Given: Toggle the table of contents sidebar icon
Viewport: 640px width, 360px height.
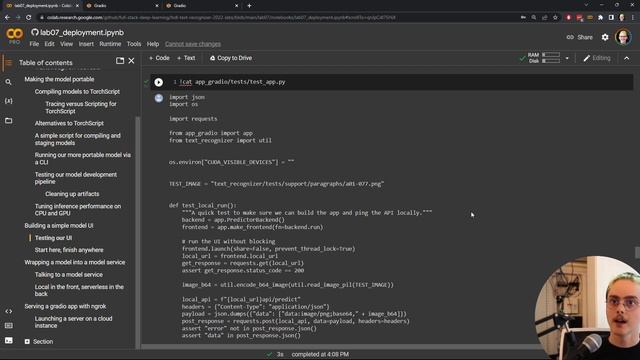Looking at the screenshot, I should [8, 62].
